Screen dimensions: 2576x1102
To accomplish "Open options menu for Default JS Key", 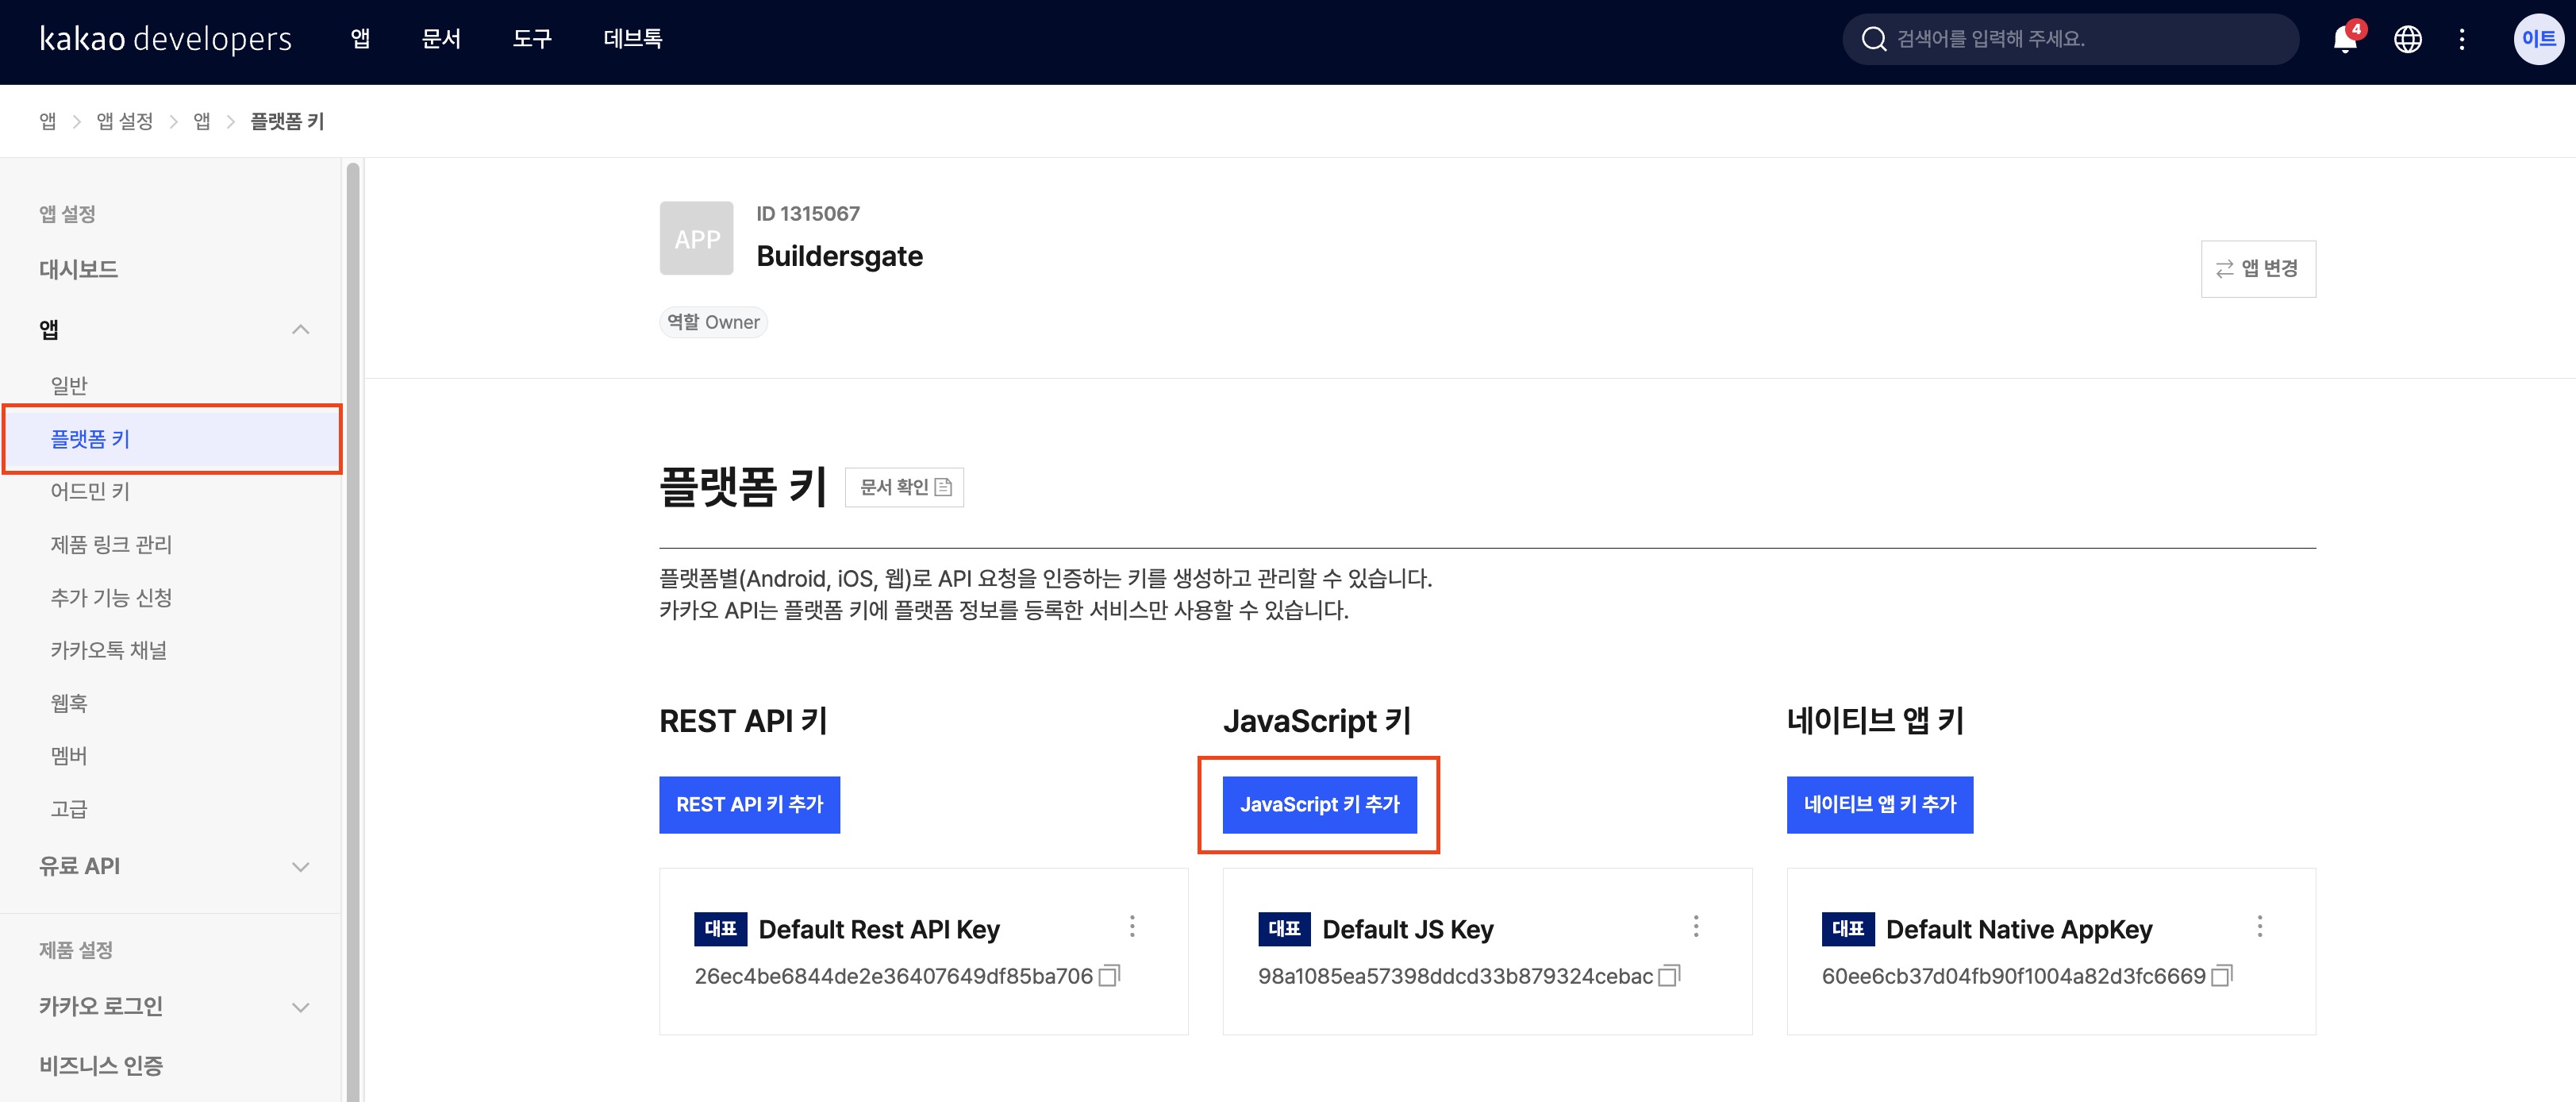I will 1696,927.
